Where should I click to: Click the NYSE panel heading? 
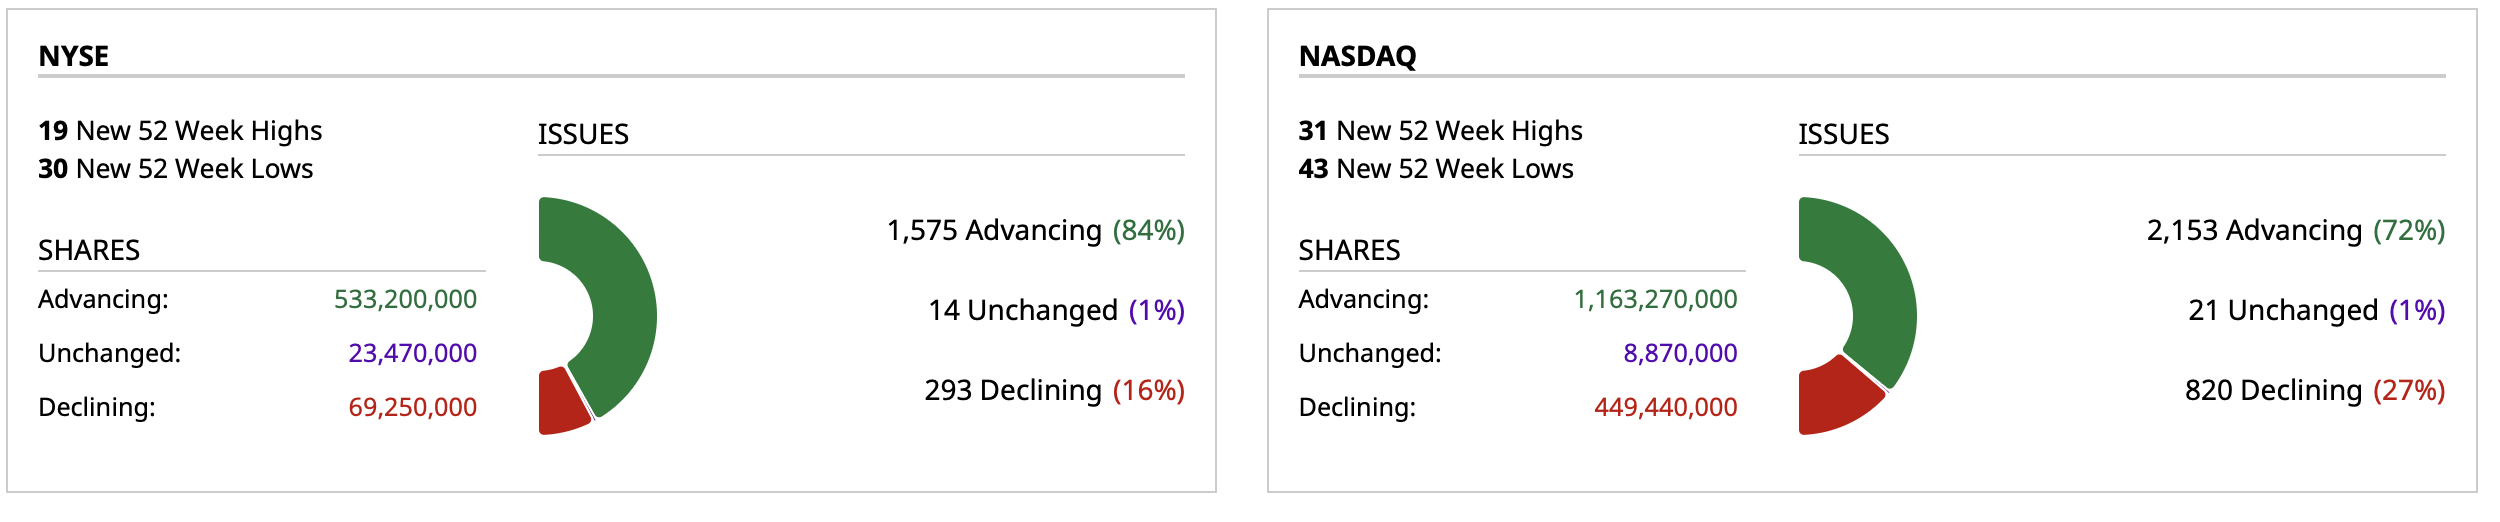click(x=73, y=56)
